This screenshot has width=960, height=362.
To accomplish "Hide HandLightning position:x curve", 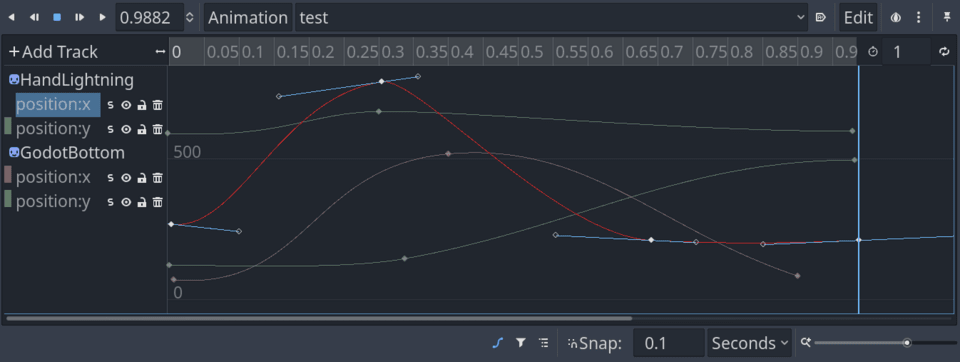I will pos(126,105).
